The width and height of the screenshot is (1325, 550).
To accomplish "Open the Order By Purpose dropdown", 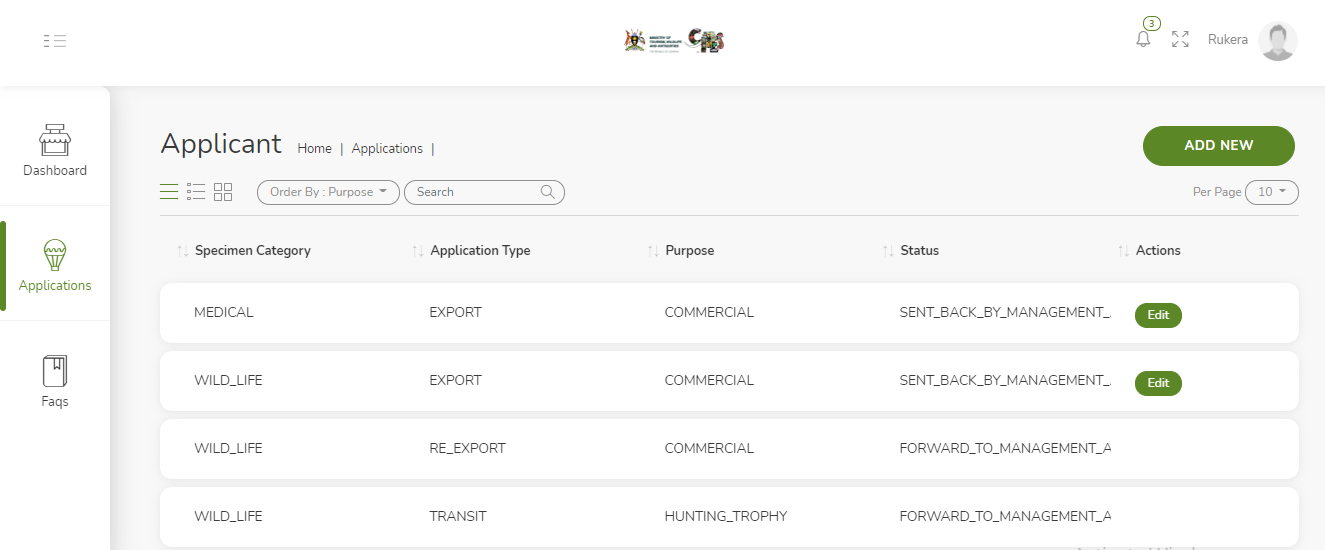I will pos(328,192).
